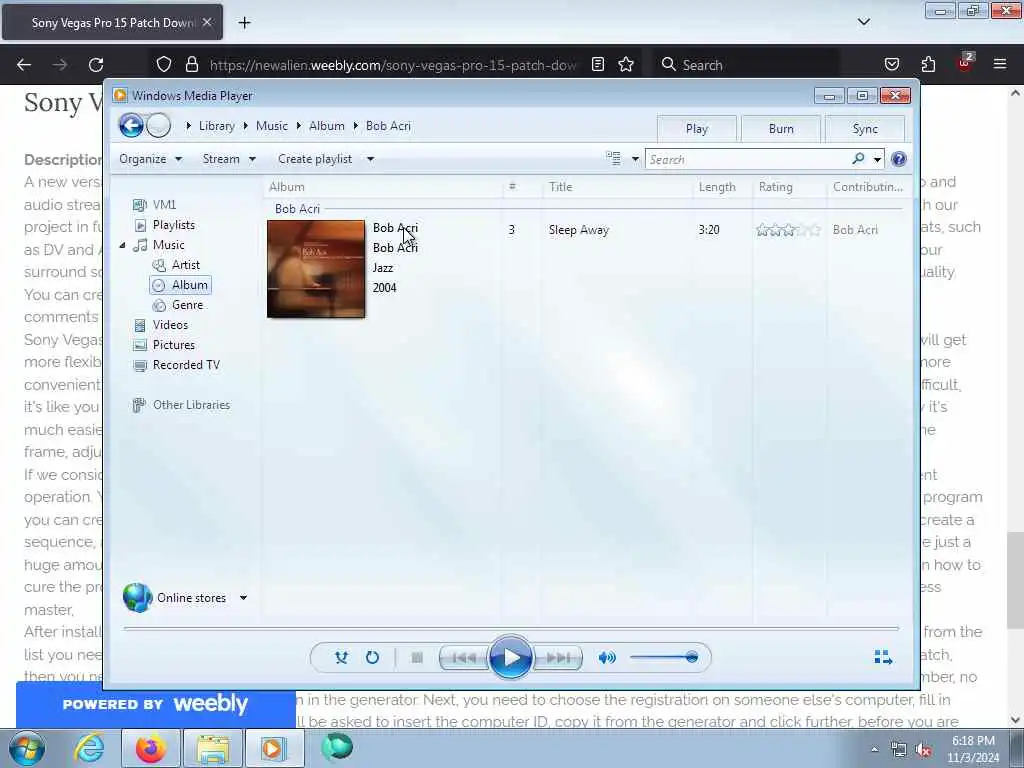Skip to the next track
This screenshot has height=768, width=1024.
click(558, 658)
